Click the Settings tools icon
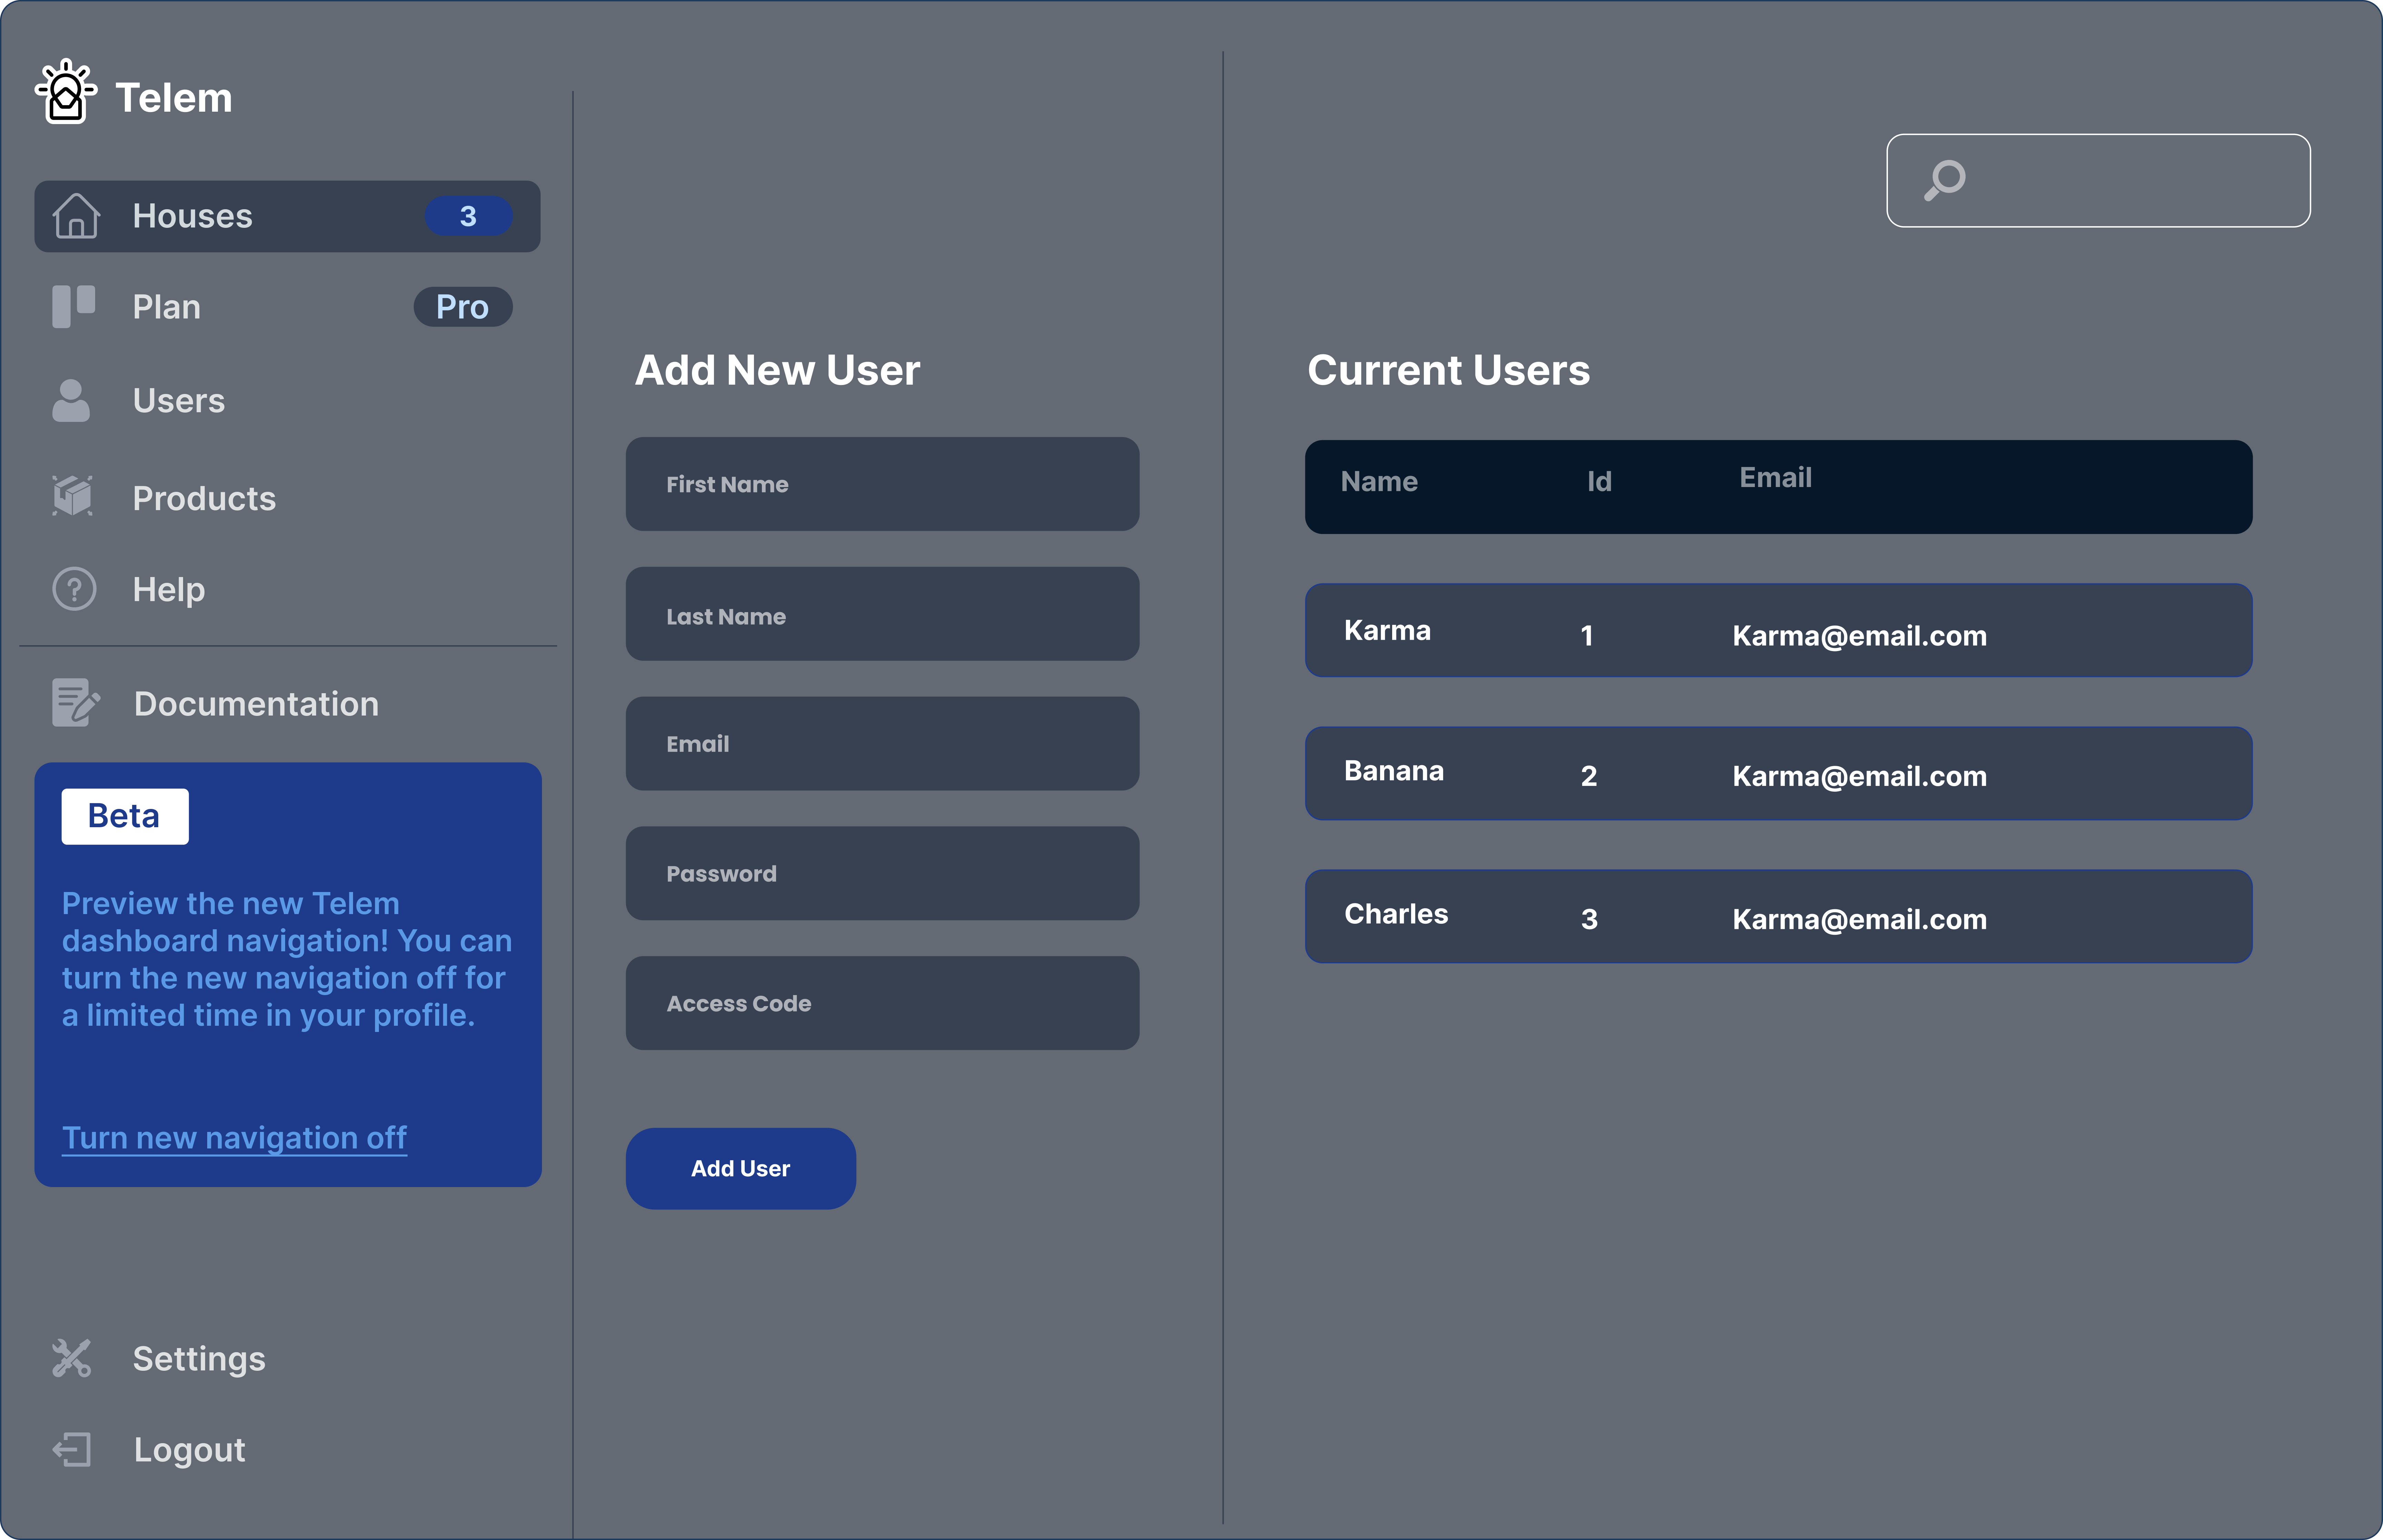 (72, 1358)
